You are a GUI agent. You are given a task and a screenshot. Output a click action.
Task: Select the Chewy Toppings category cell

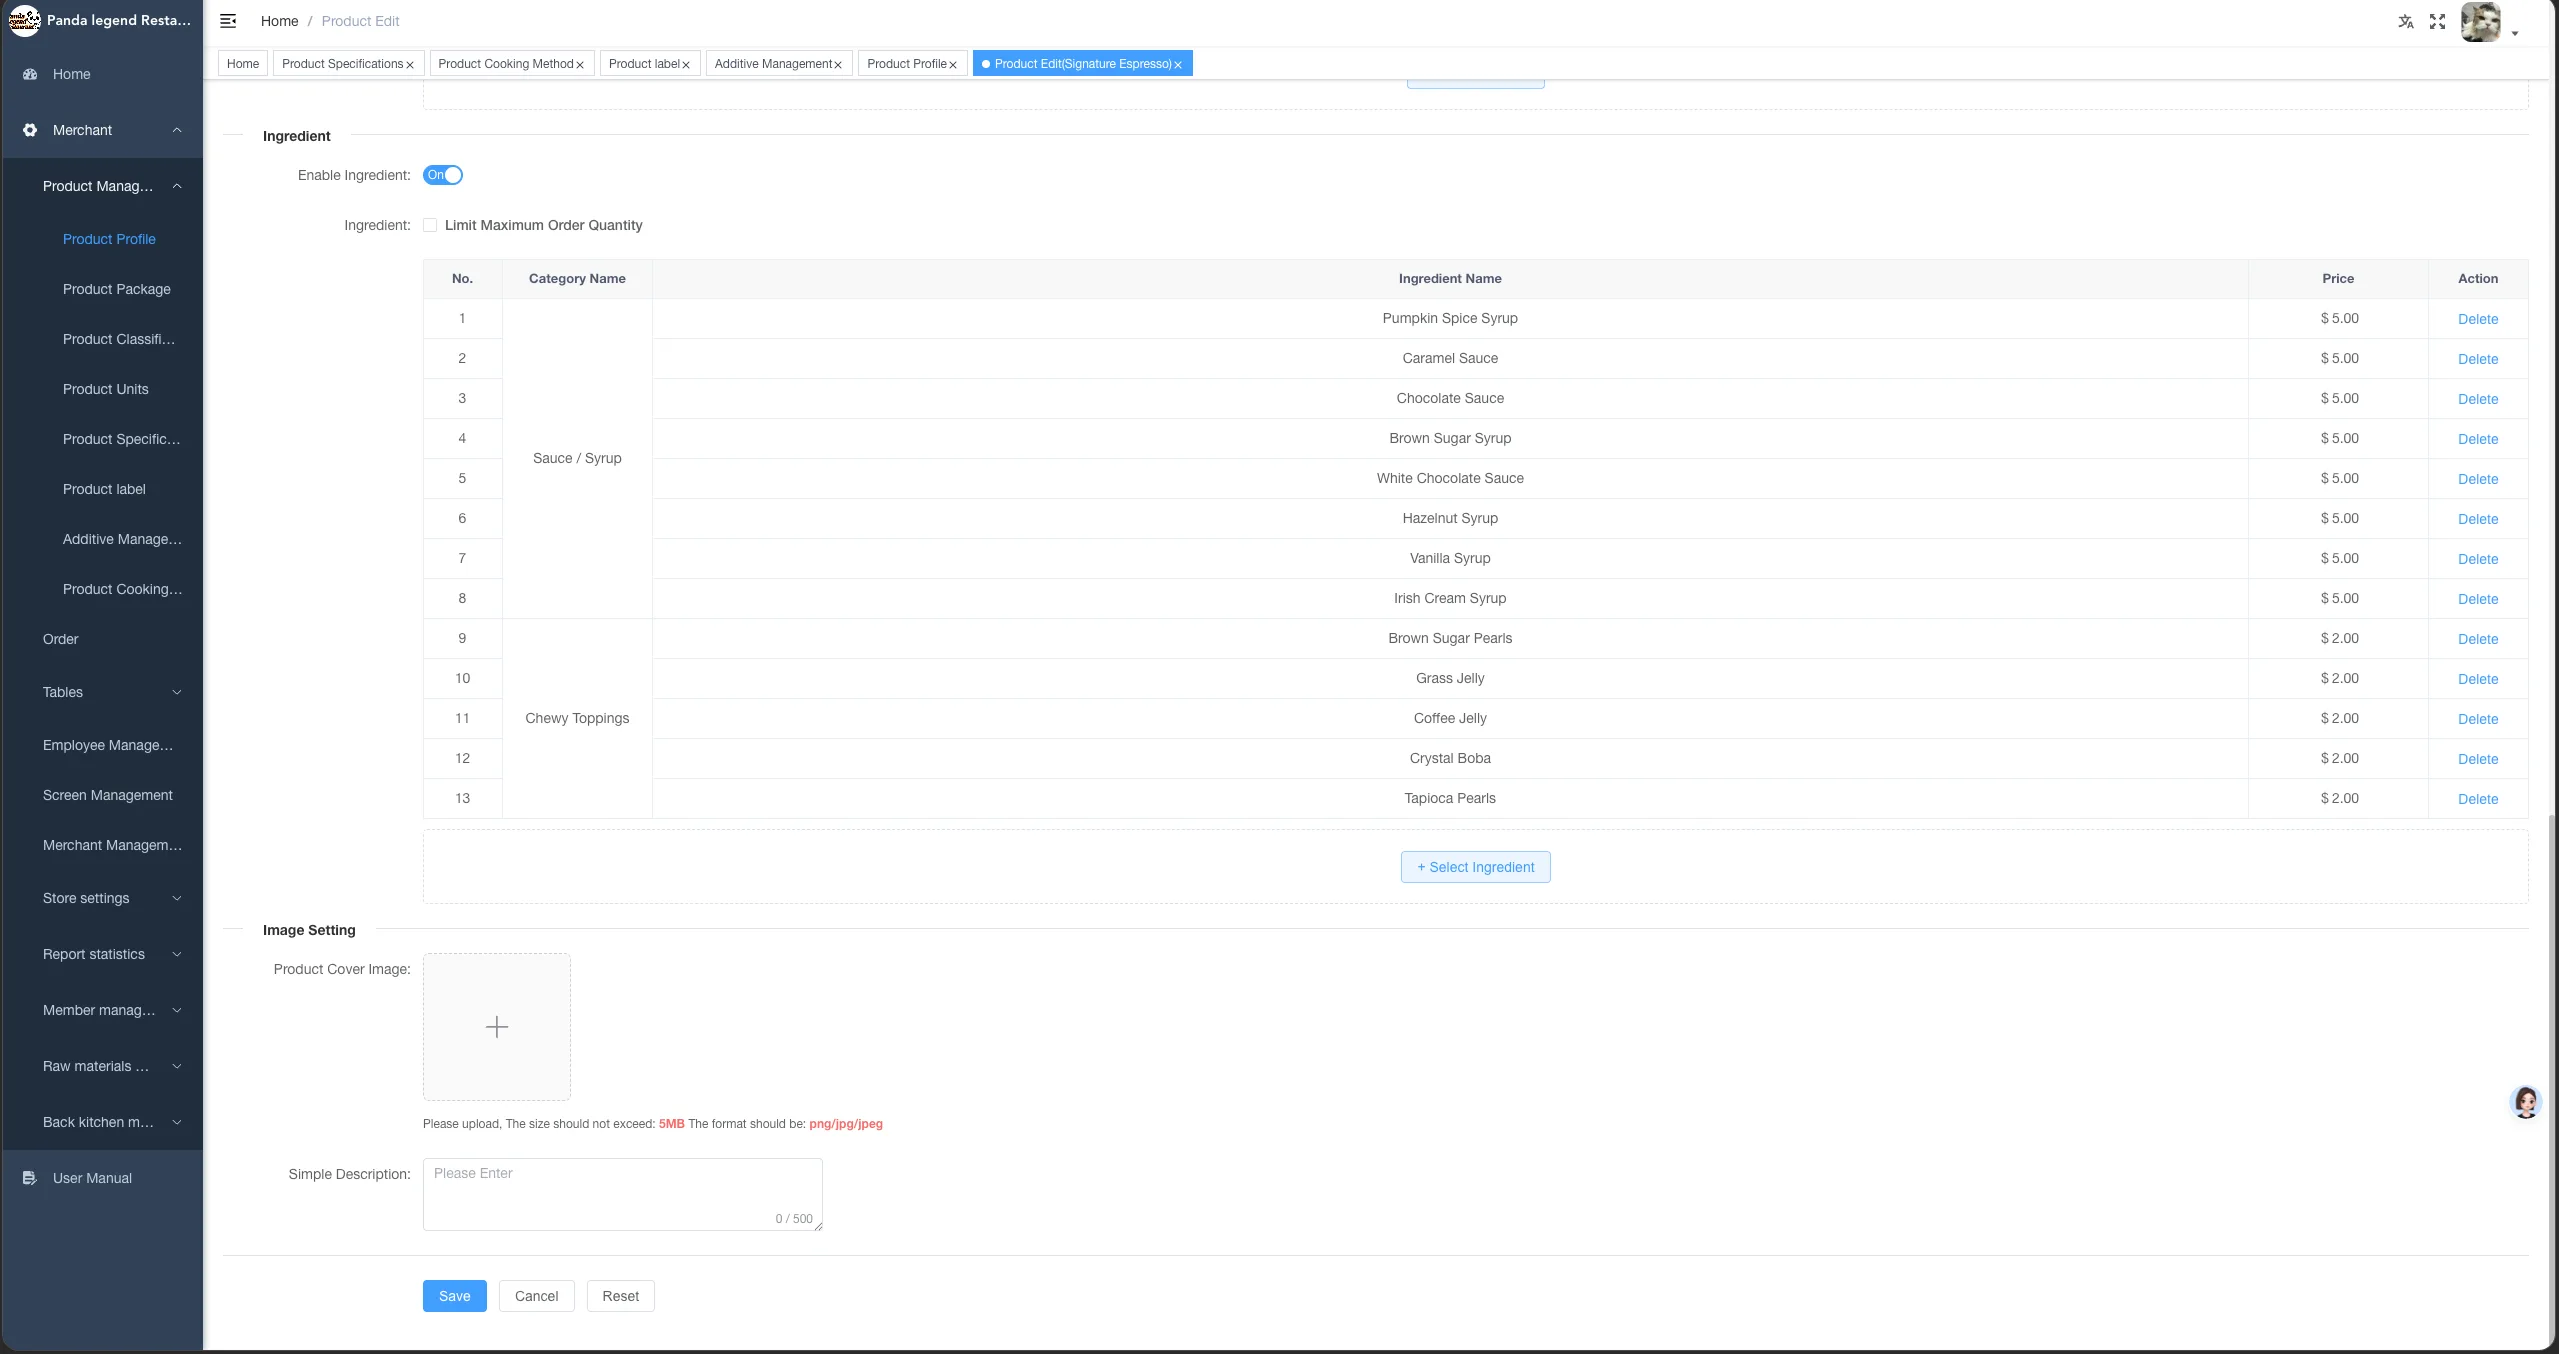click(577, 718)
